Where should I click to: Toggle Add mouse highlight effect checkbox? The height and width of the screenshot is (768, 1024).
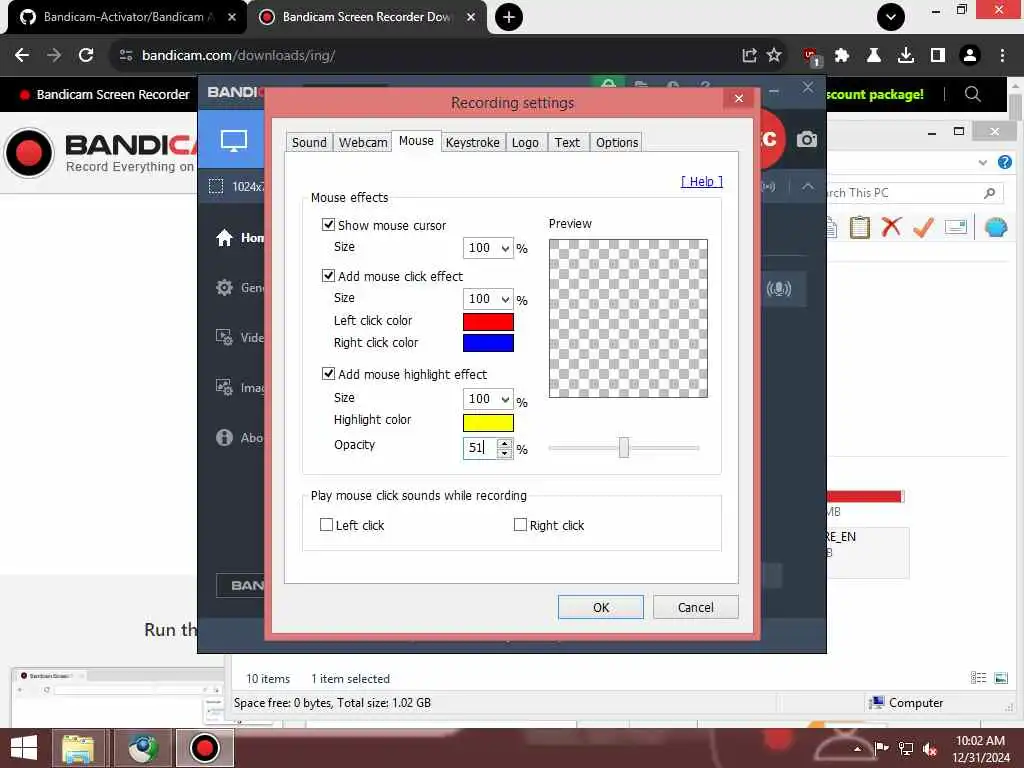coord(328,374)
